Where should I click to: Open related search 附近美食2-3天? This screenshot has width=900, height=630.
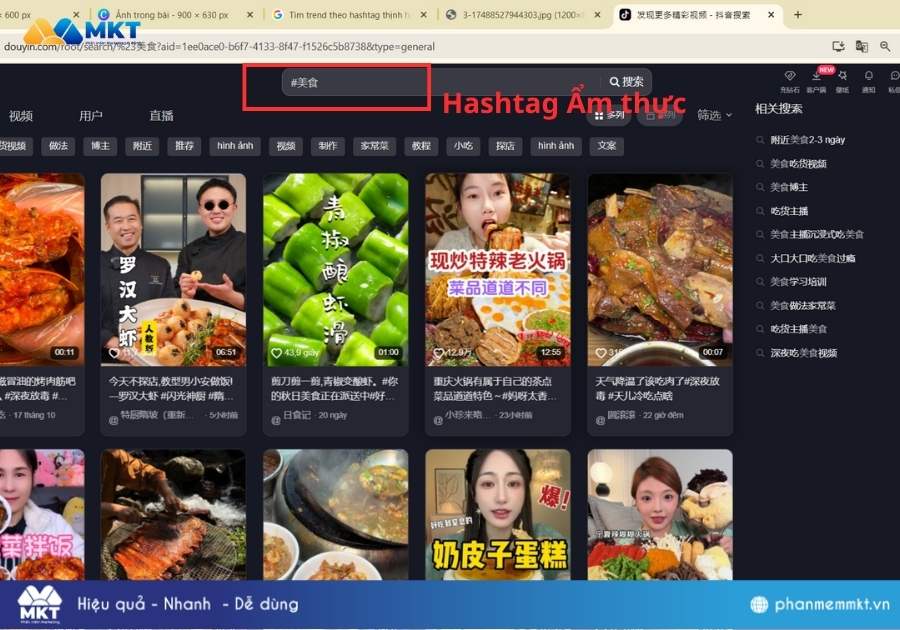[808, 140]
